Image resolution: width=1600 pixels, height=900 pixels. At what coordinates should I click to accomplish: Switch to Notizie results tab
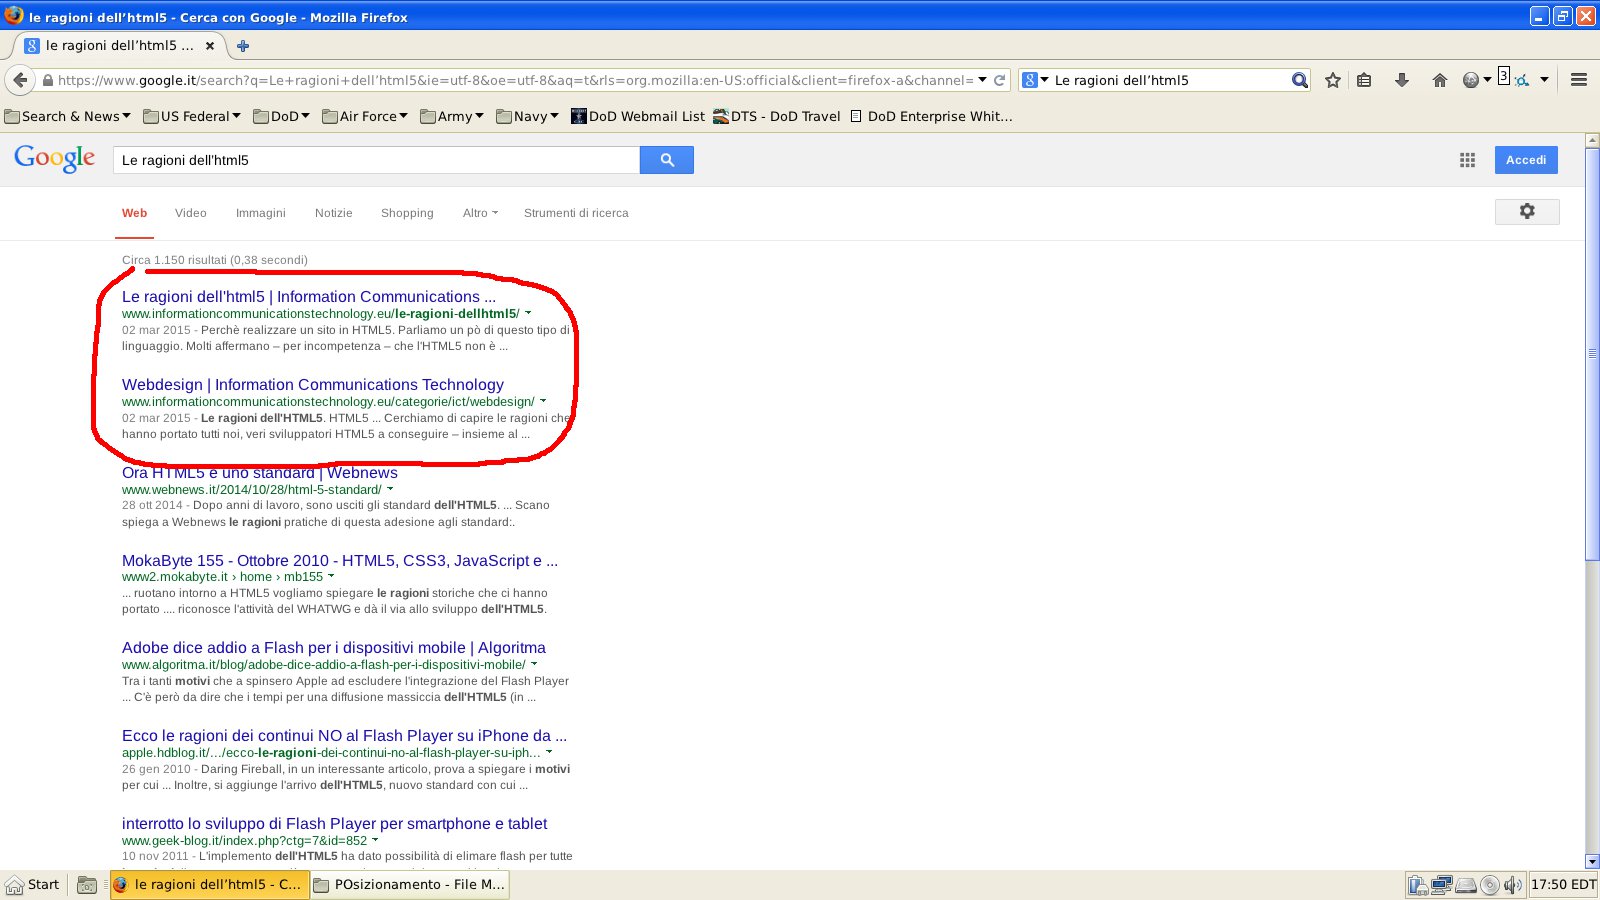pos(333,213)
